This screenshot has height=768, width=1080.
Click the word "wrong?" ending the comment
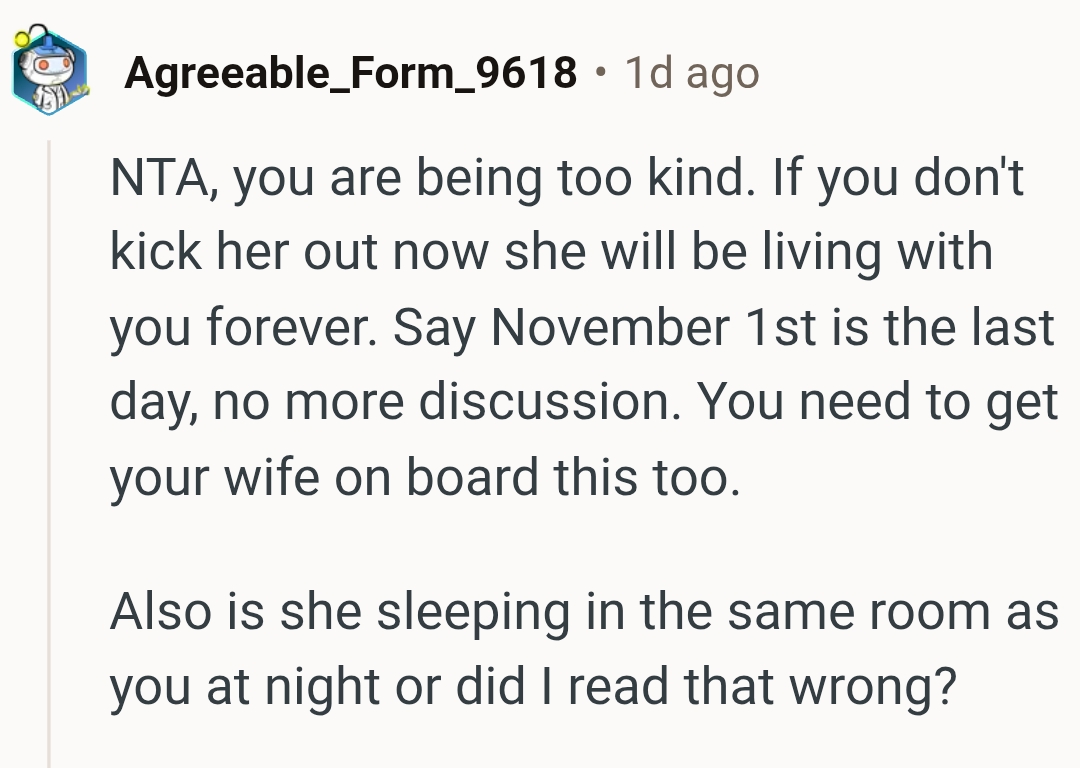click(x=870, y=686)
